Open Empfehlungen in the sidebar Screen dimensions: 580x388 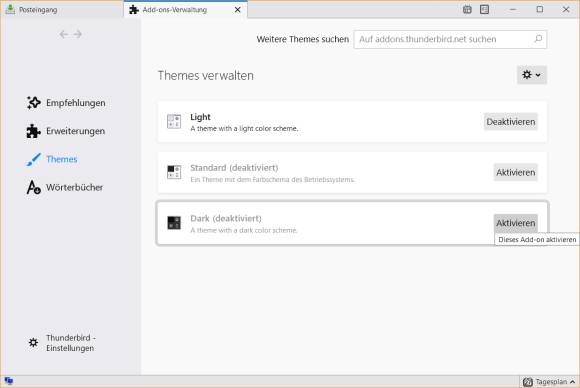point(67,103)
